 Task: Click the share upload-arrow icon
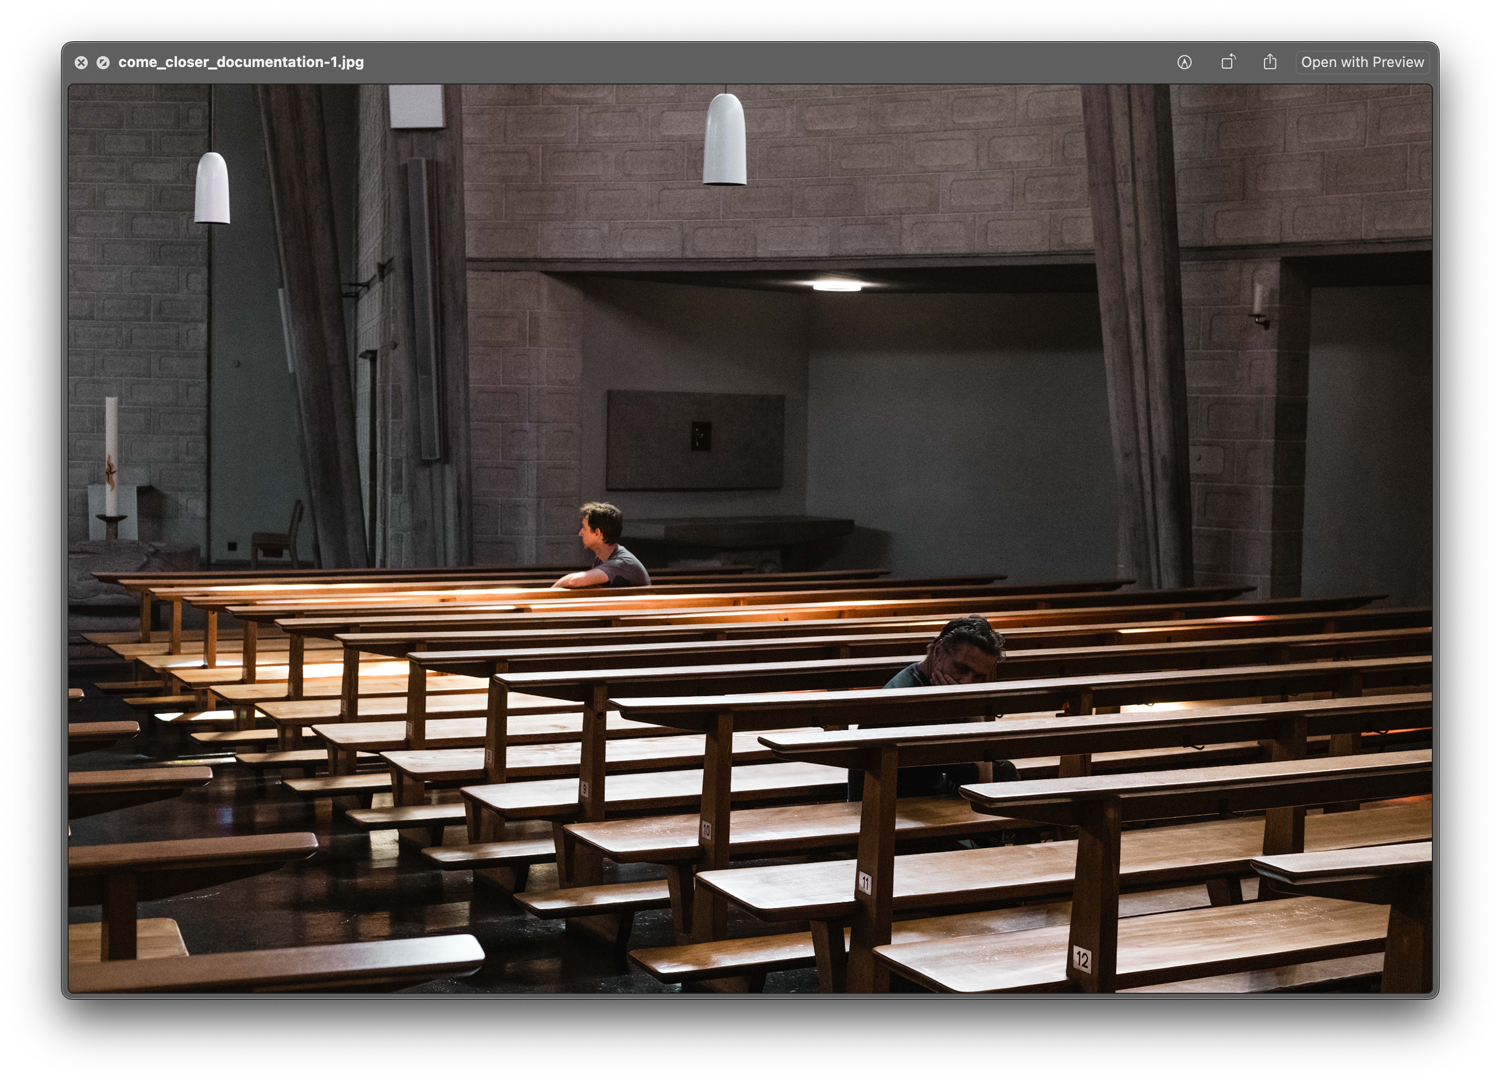tap(1269, 61)
